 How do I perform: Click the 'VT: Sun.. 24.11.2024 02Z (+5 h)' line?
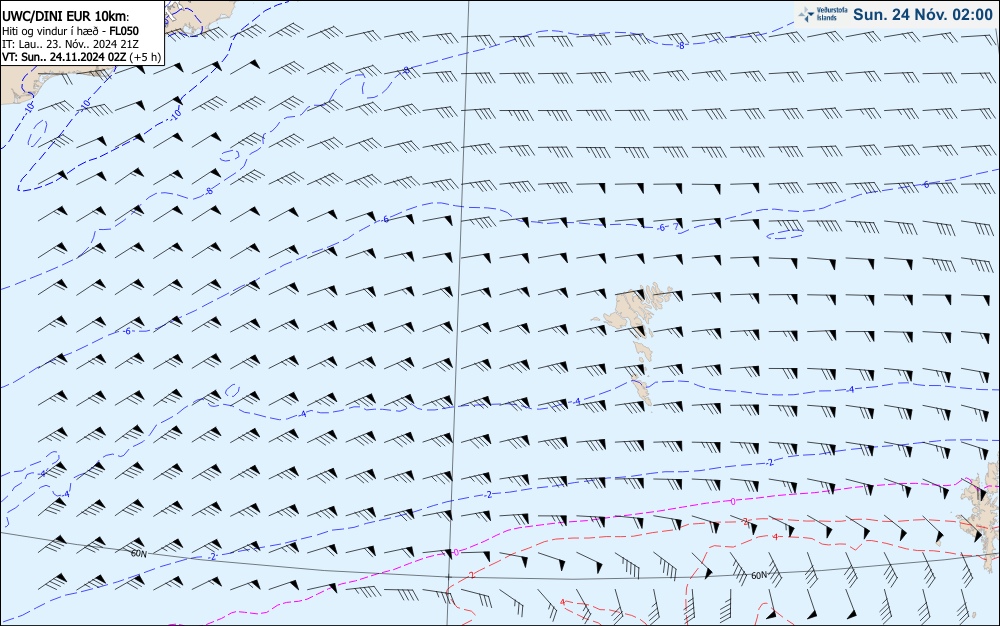tap(82, 57)
